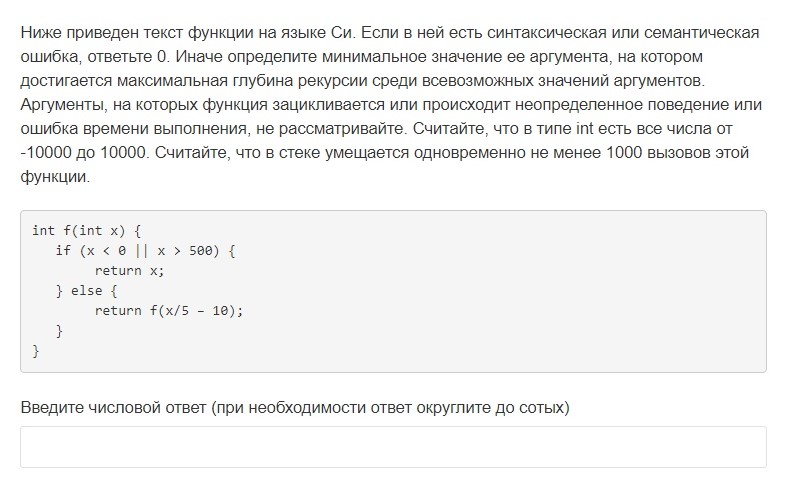Click the final closing brace of the function
Screen dimensions: 809x491
click(36, 351)
